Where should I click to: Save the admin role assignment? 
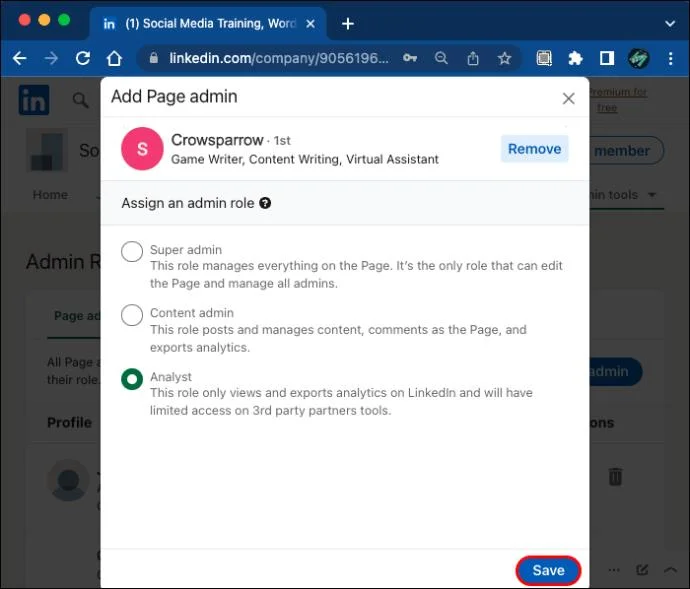click(548, 570)
